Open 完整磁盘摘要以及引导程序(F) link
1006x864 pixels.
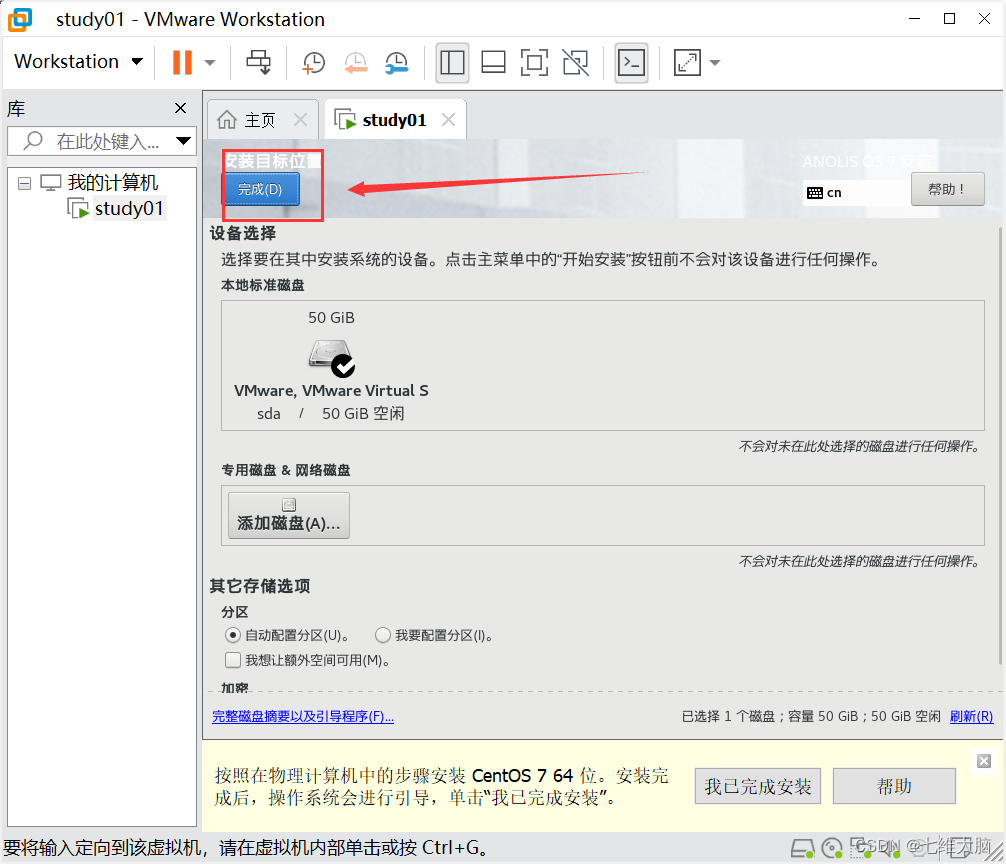[303, 716]
